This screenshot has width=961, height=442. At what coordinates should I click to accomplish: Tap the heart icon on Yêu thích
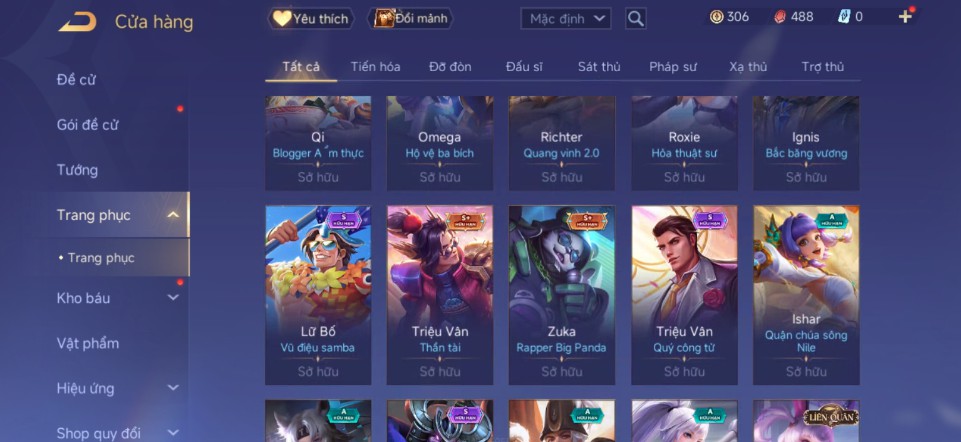[282, 18]
